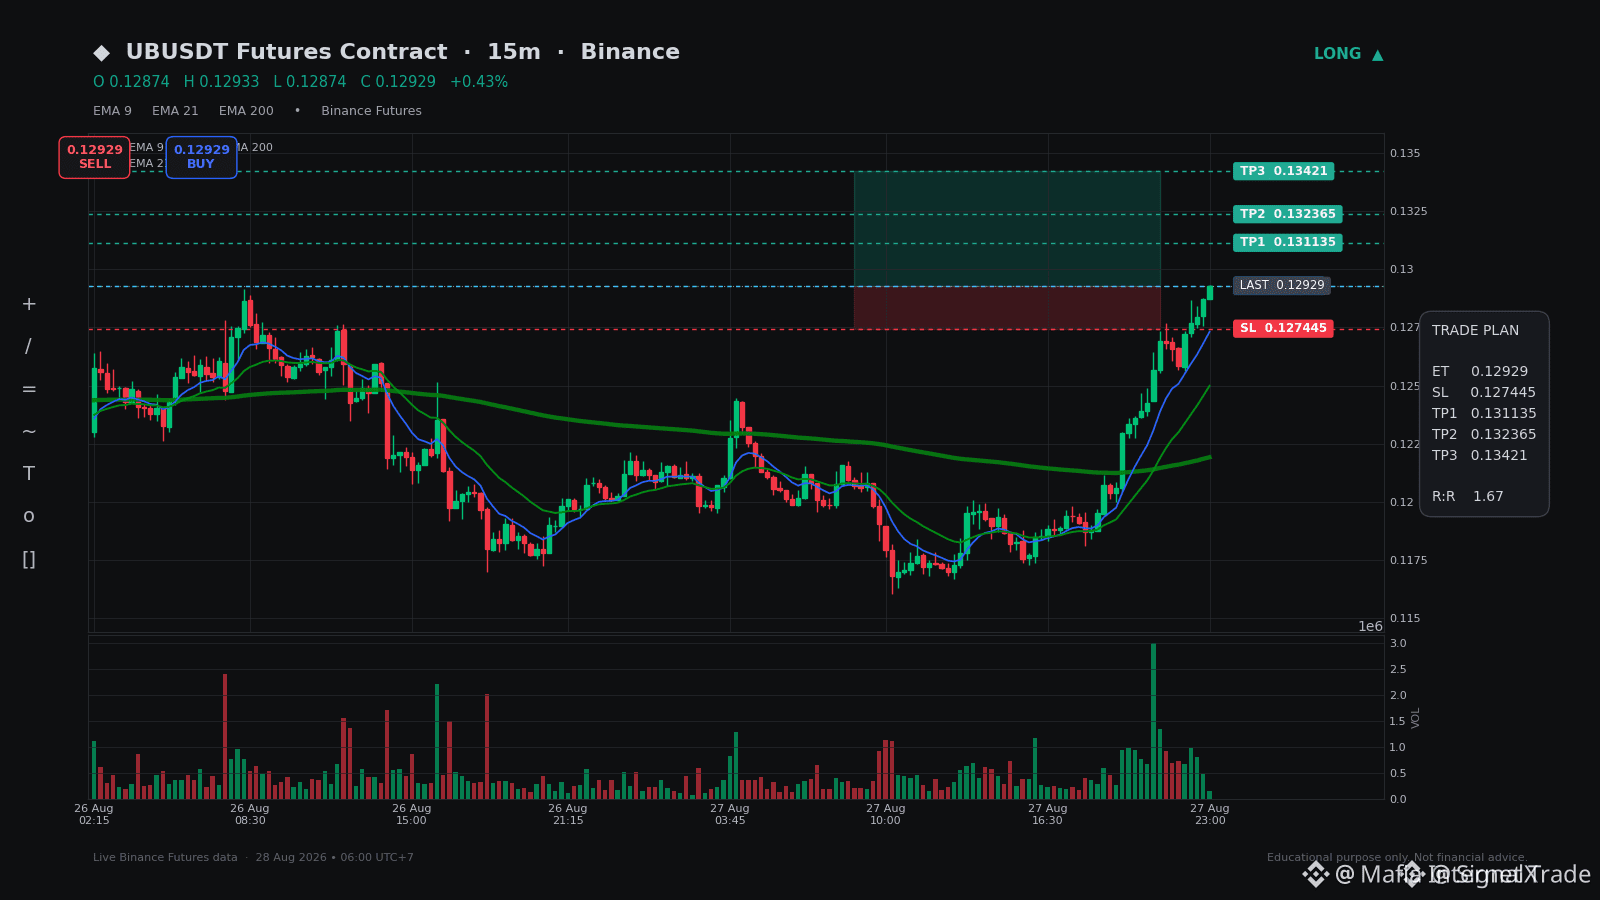The image size is (1600, 900).
Task: Click the 'R:R 1.67' row in Trade Plan
Action: (x=1468, y=496)
